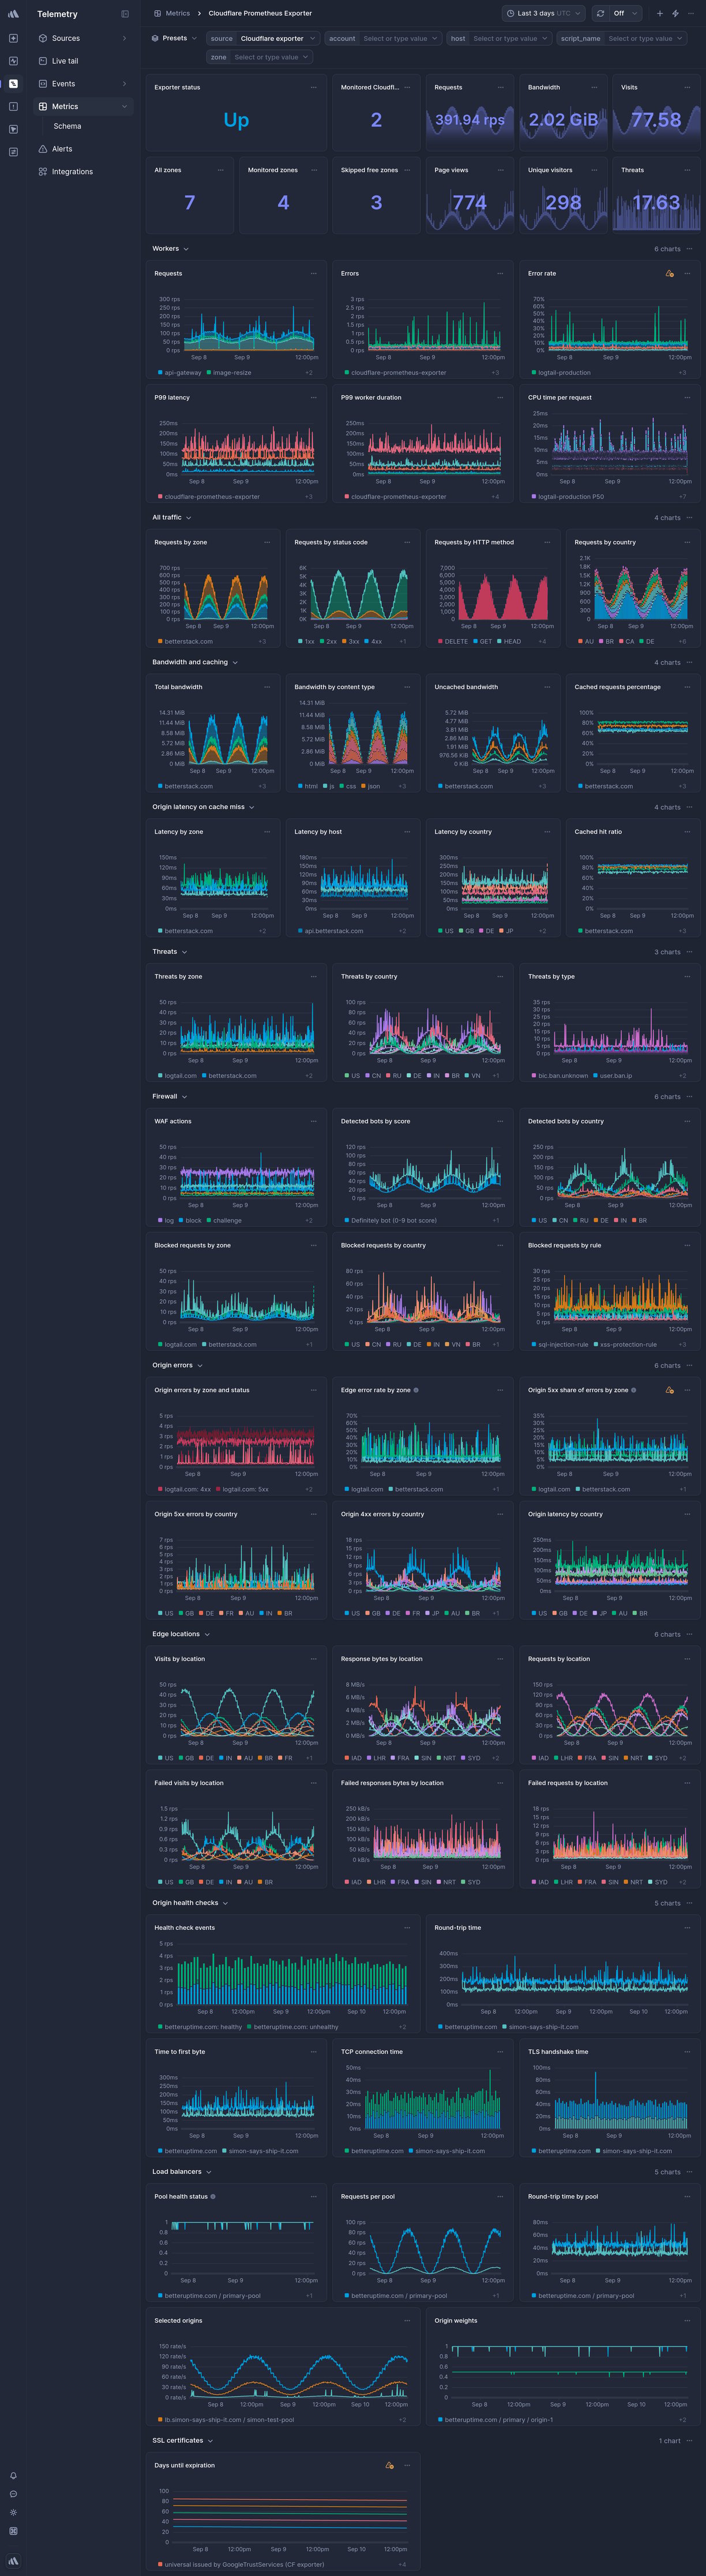Click info icon beside Pool health status

click(x=213, y=2196)
